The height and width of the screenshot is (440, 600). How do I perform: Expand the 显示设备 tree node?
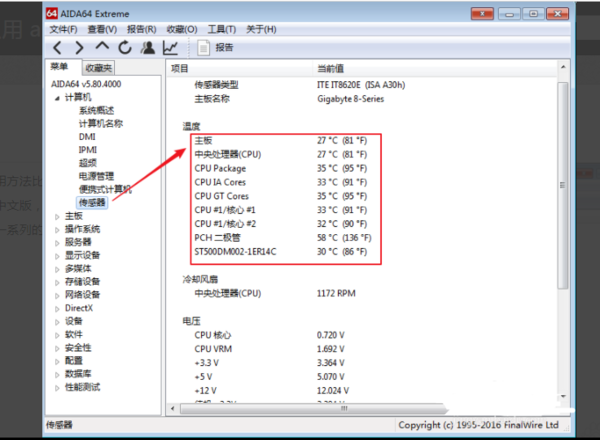[x=57, y=256]
